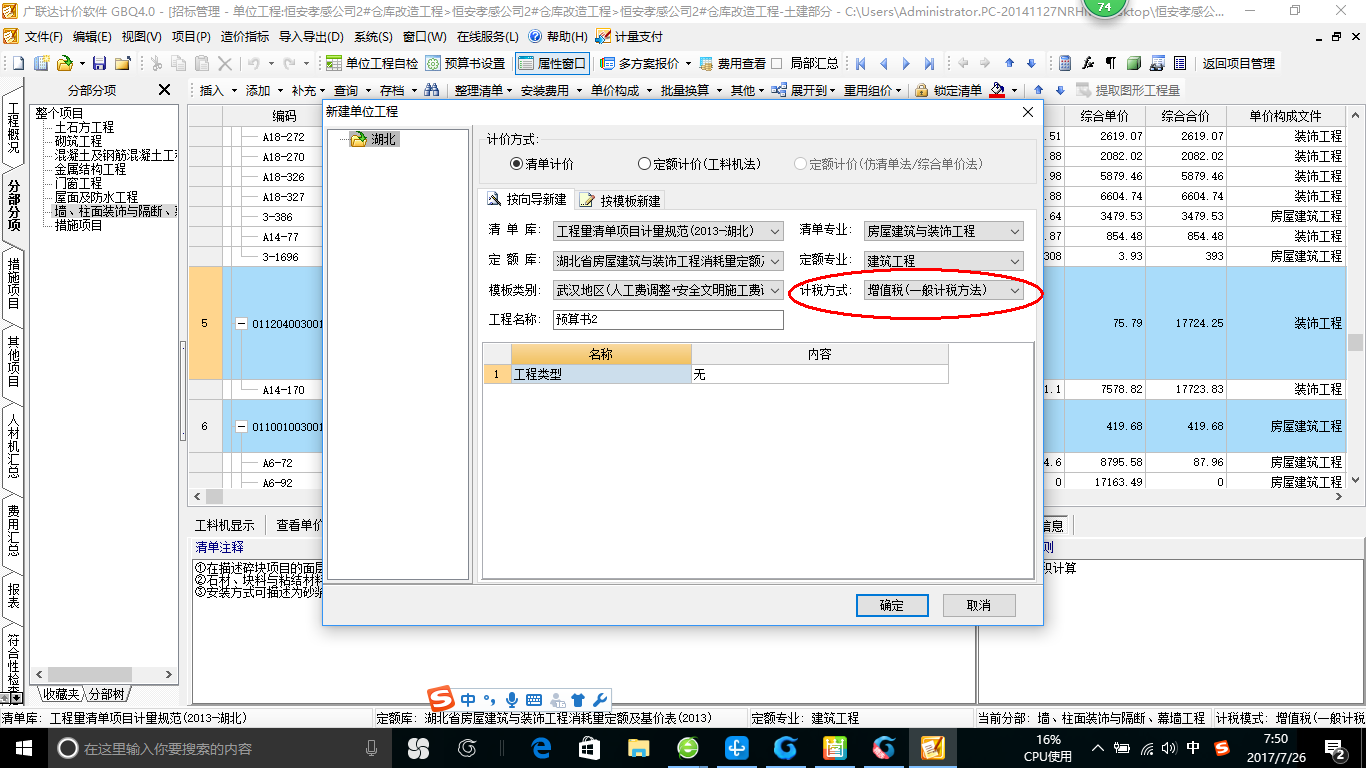
Task: Click the blue save disk icon
Action: (x=99, y=63)
